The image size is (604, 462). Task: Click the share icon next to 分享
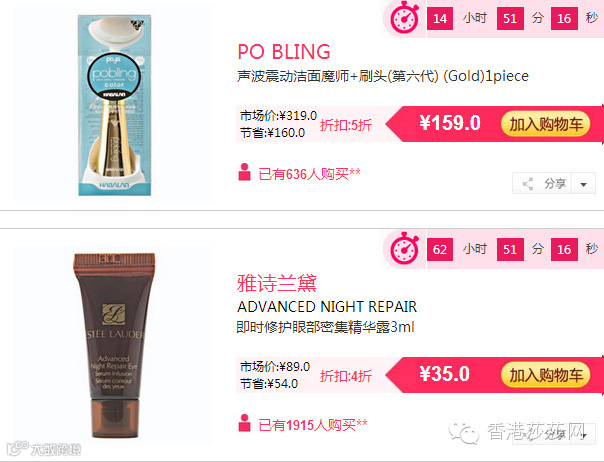click(x=528, y=184)
